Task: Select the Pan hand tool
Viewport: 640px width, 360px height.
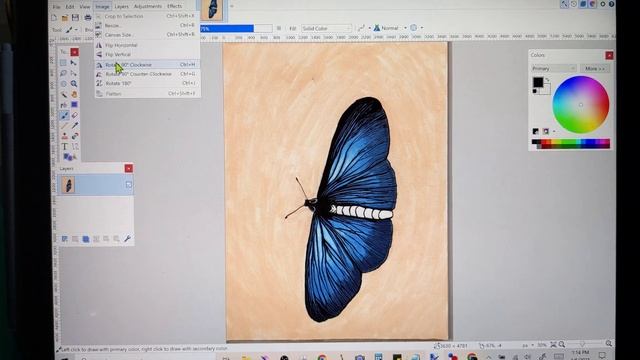Action: [x=74, y=94]
